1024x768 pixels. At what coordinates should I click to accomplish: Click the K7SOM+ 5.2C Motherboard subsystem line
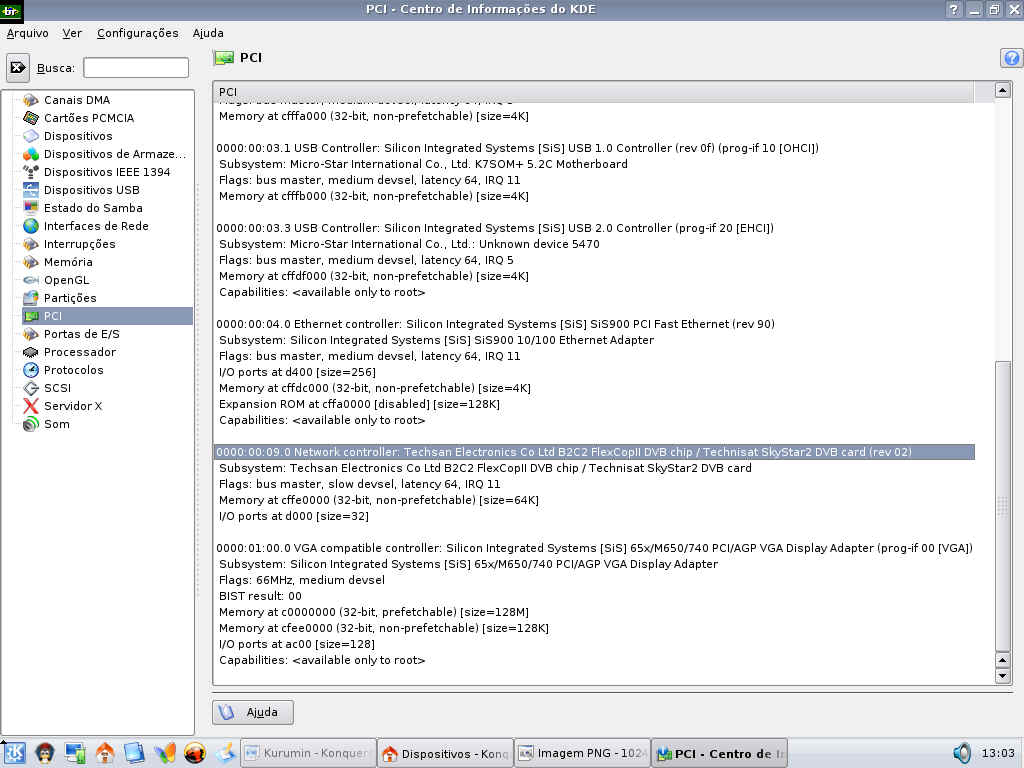pyautogui.click(x=423, y=164)
